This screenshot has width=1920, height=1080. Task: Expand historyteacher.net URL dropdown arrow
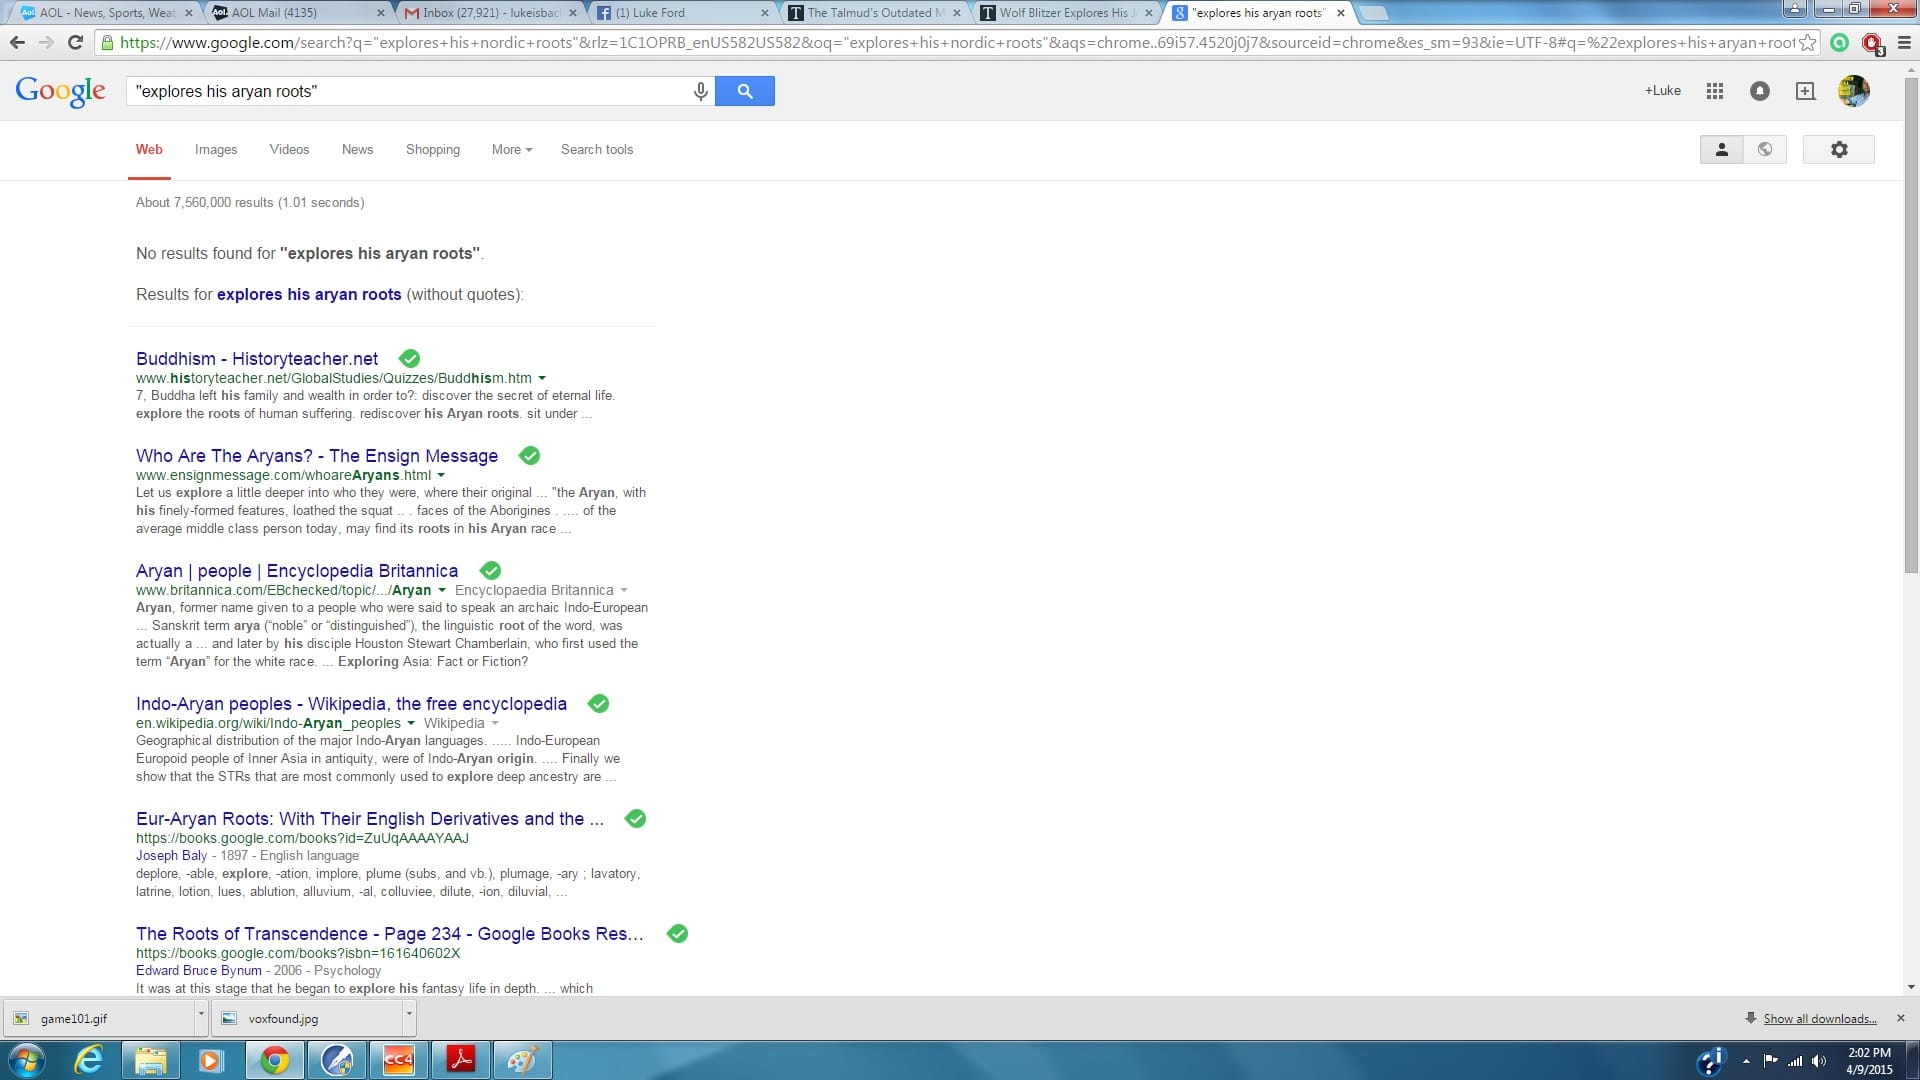click(x=542, y=378)
